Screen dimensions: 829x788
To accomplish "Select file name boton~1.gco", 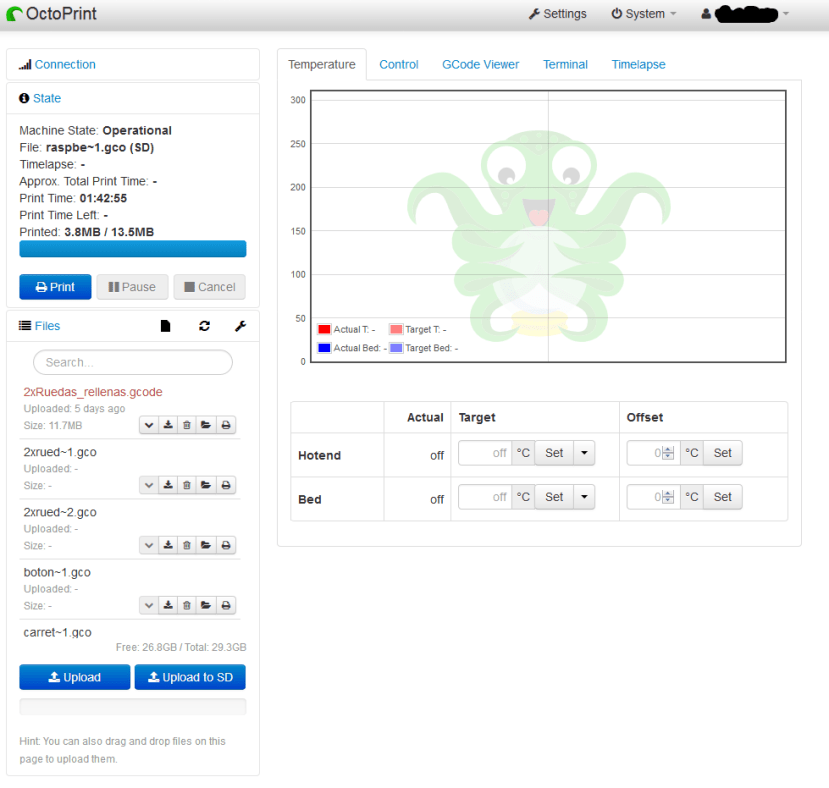I will click(57, 572).
